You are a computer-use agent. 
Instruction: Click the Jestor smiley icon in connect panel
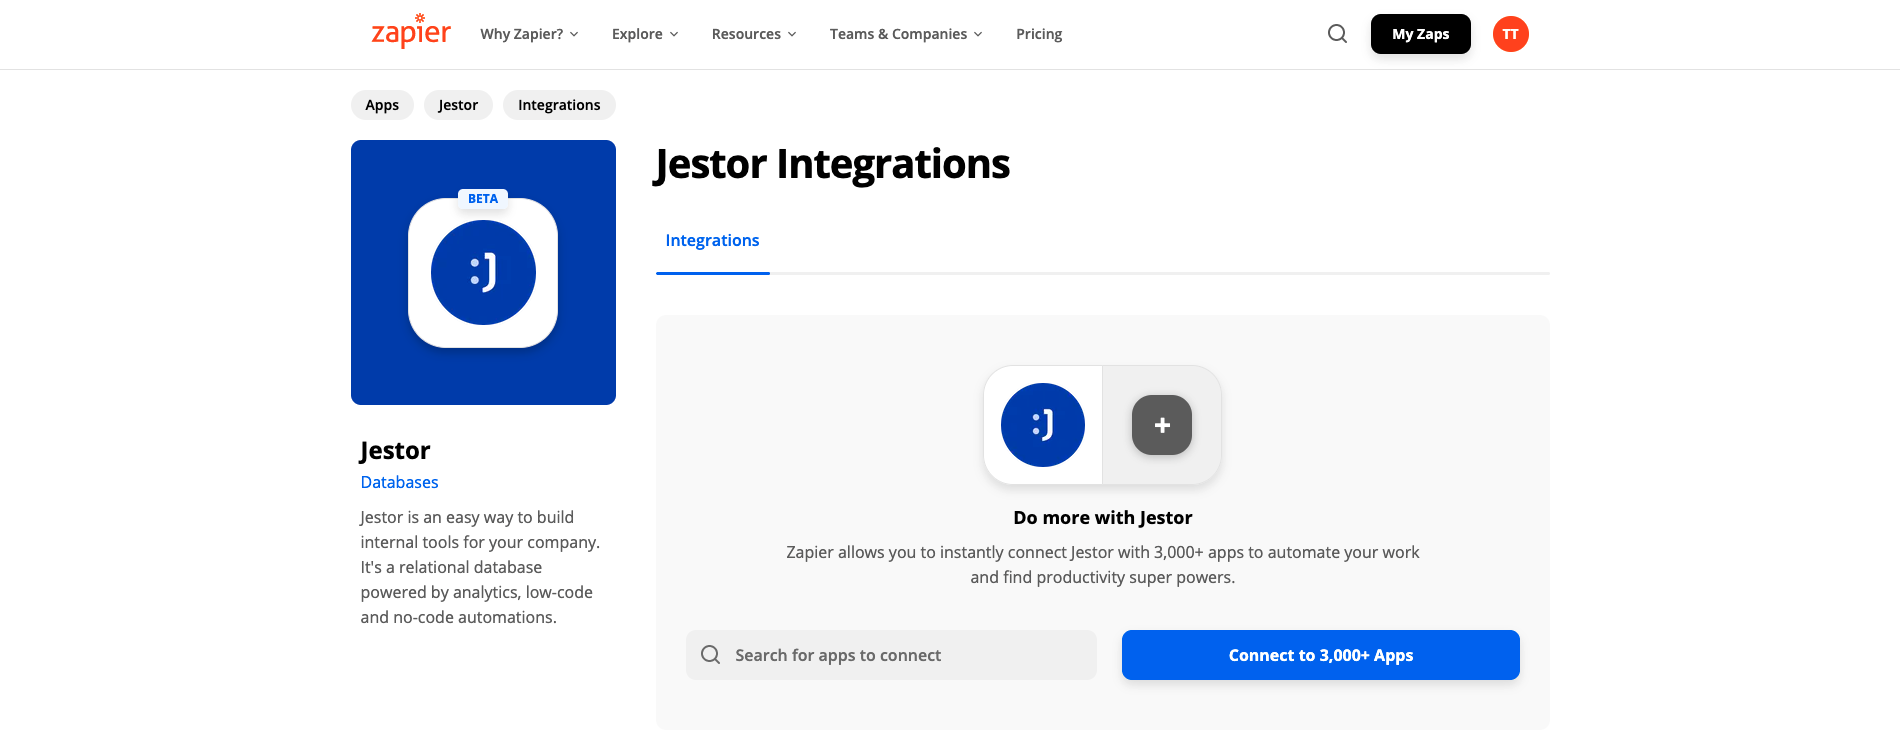pos(1043,425)
